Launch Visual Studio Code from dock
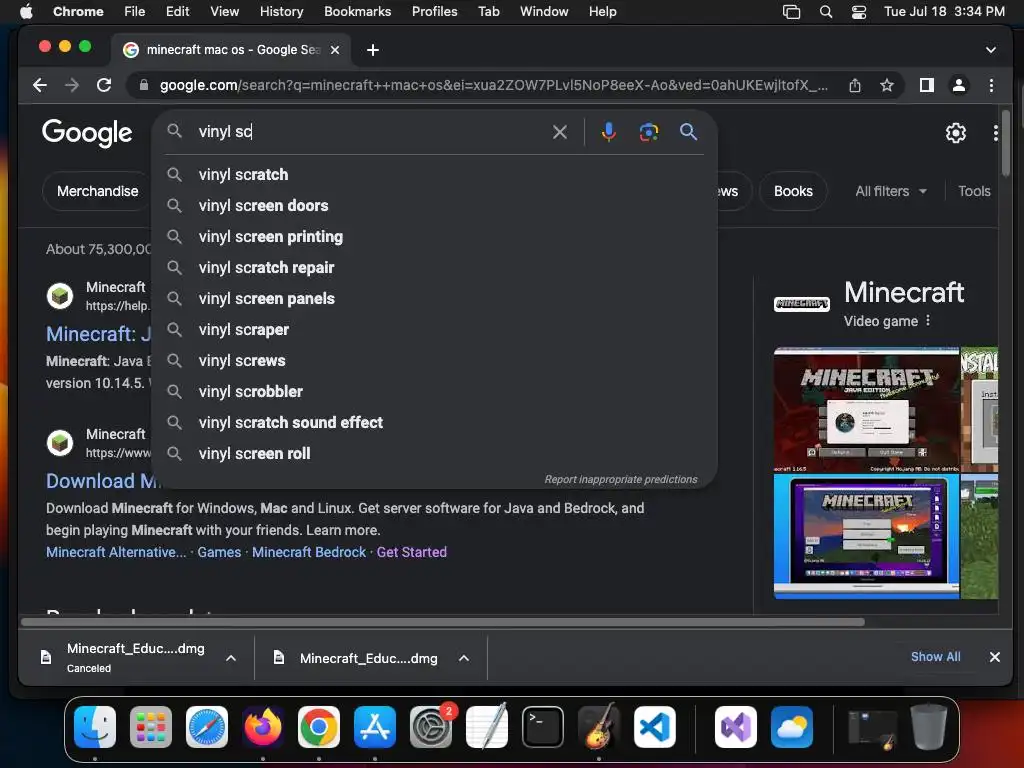The height and width of the screenshot is (768, 1024). (654, 726)
